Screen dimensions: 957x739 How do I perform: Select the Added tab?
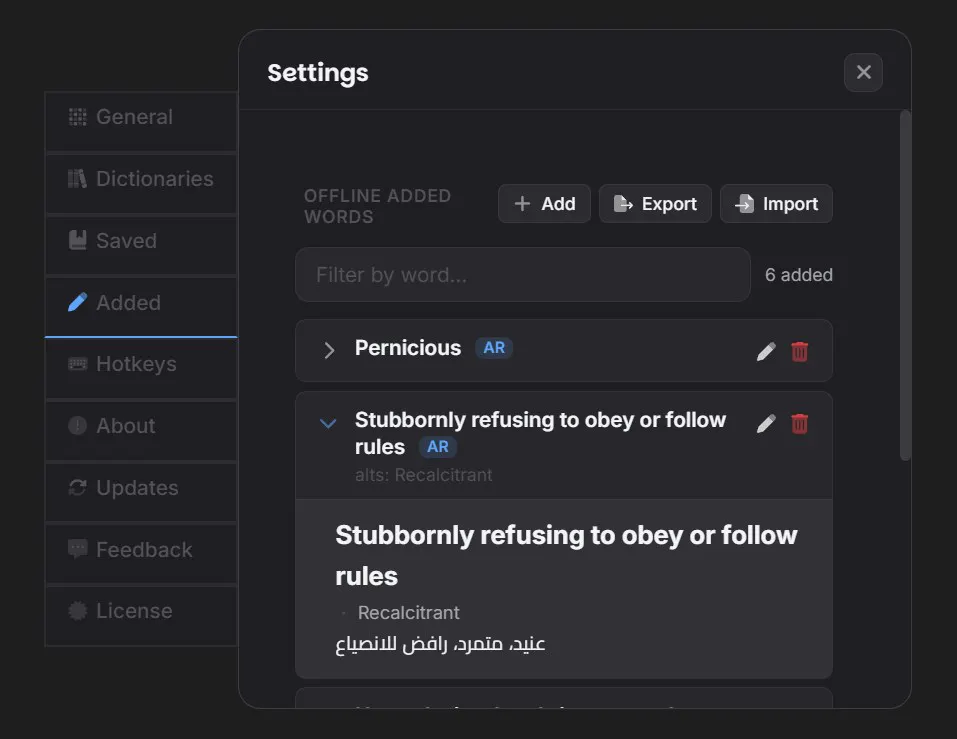coord(141,303)
